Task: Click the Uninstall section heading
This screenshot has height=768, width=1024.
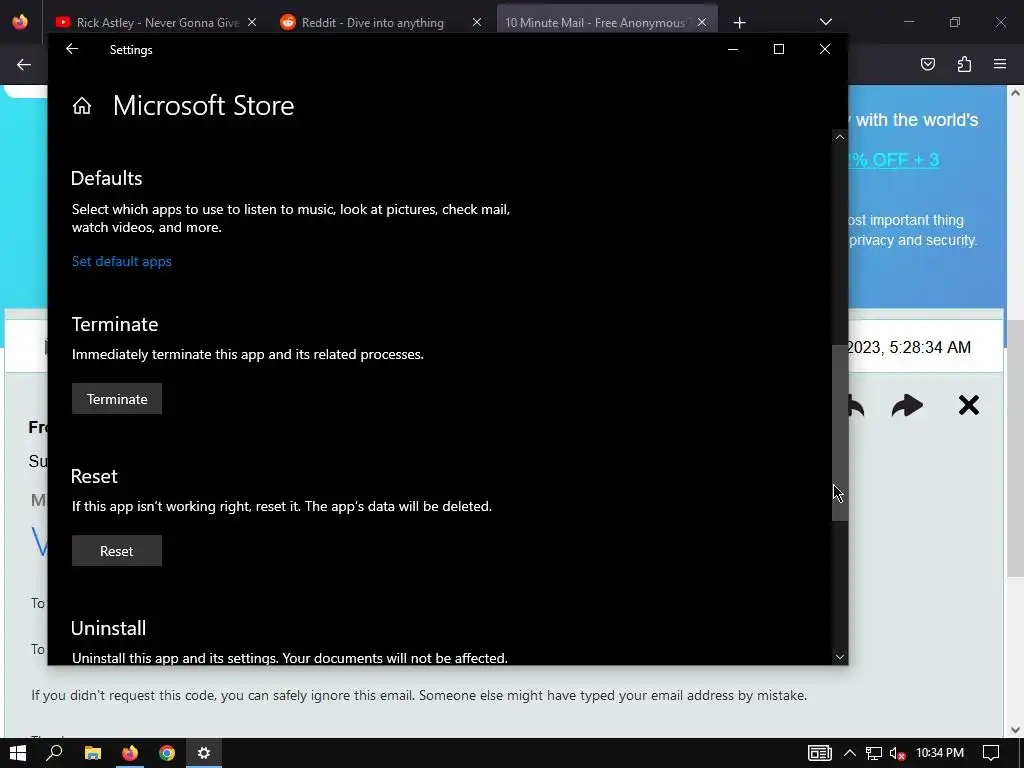Action: pyautogui.click(x=108, y=628)
